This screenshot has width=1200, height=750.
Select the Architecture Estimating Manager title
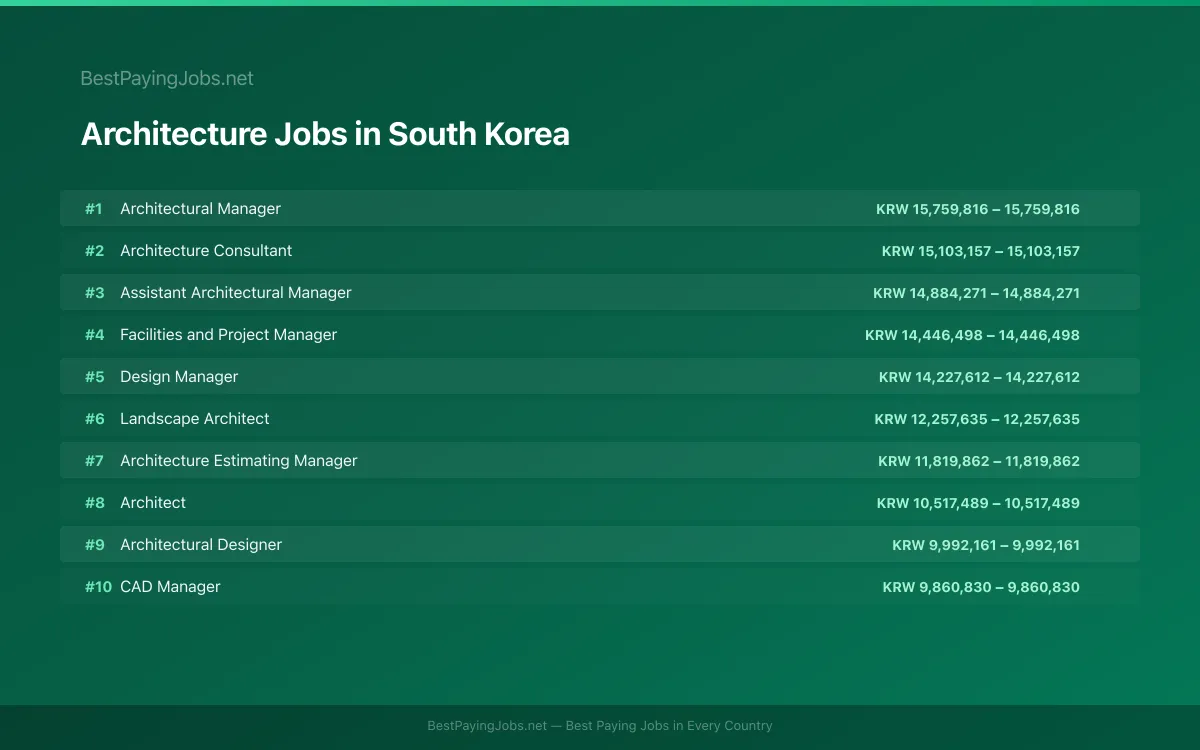[239, 460]
